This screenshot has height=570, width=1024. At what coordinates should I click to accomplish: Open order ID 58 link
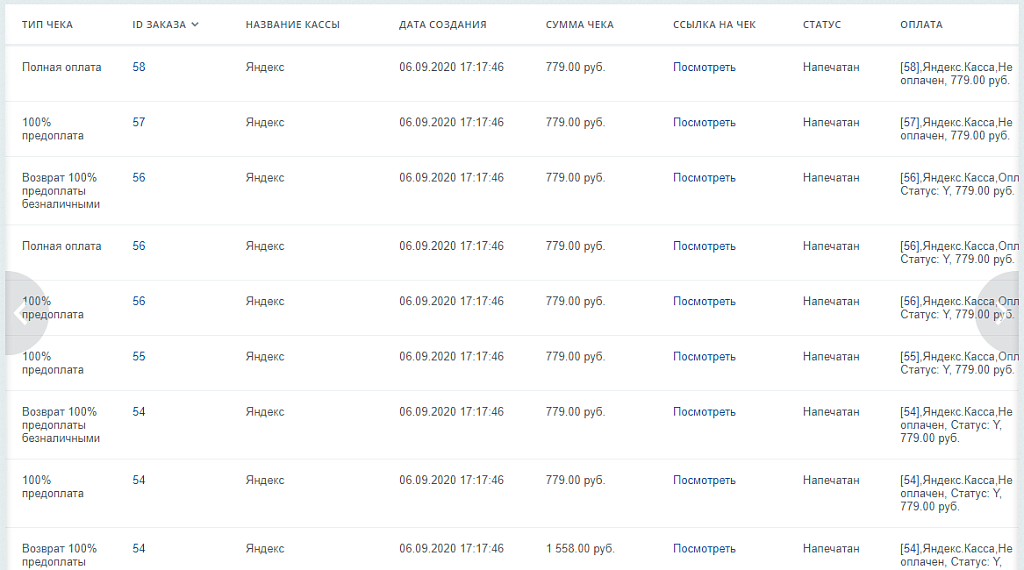pos(139,67)
